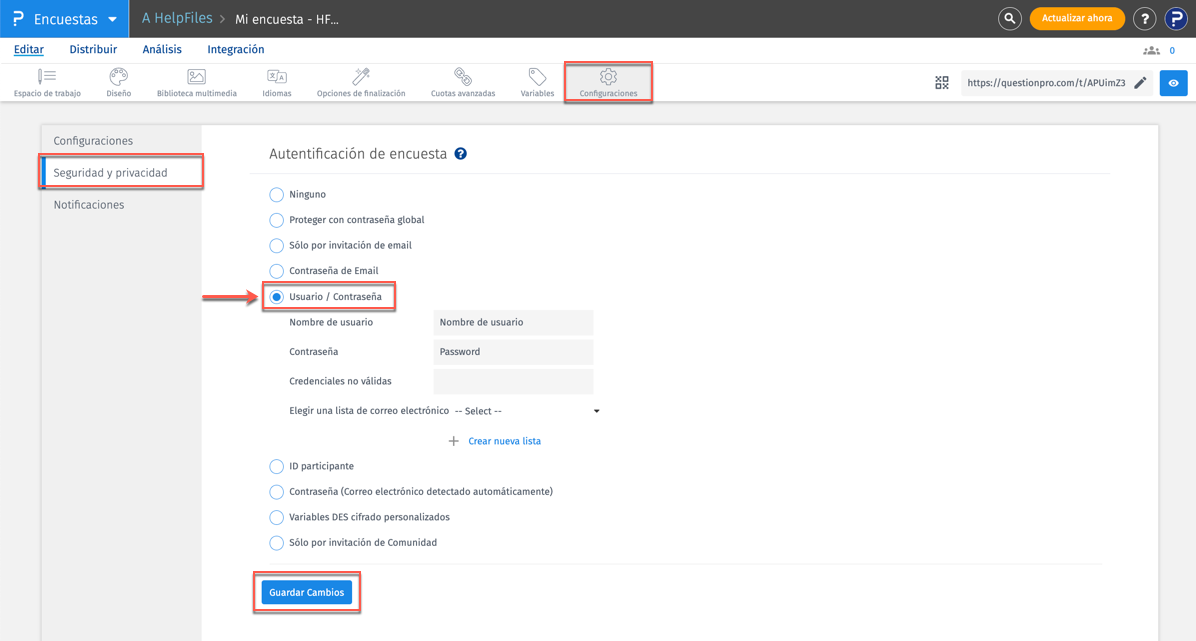Click the QuestionPro logo icon
The width and height of the screenshot is (1196, 641).
(x=18, y=18)
